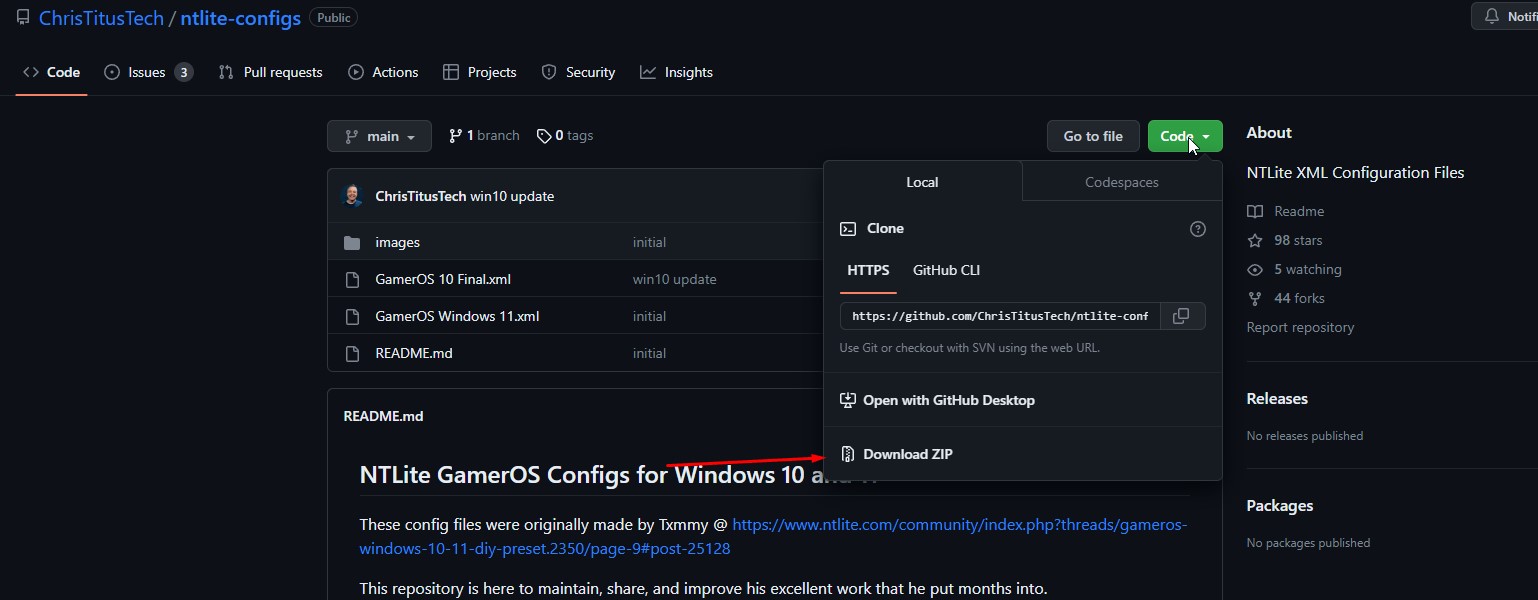This screenshot has width=1538, height=600.
Task: Switch to the Codespaces tab
Action: pyautogui.click(x=1120, y=182)
